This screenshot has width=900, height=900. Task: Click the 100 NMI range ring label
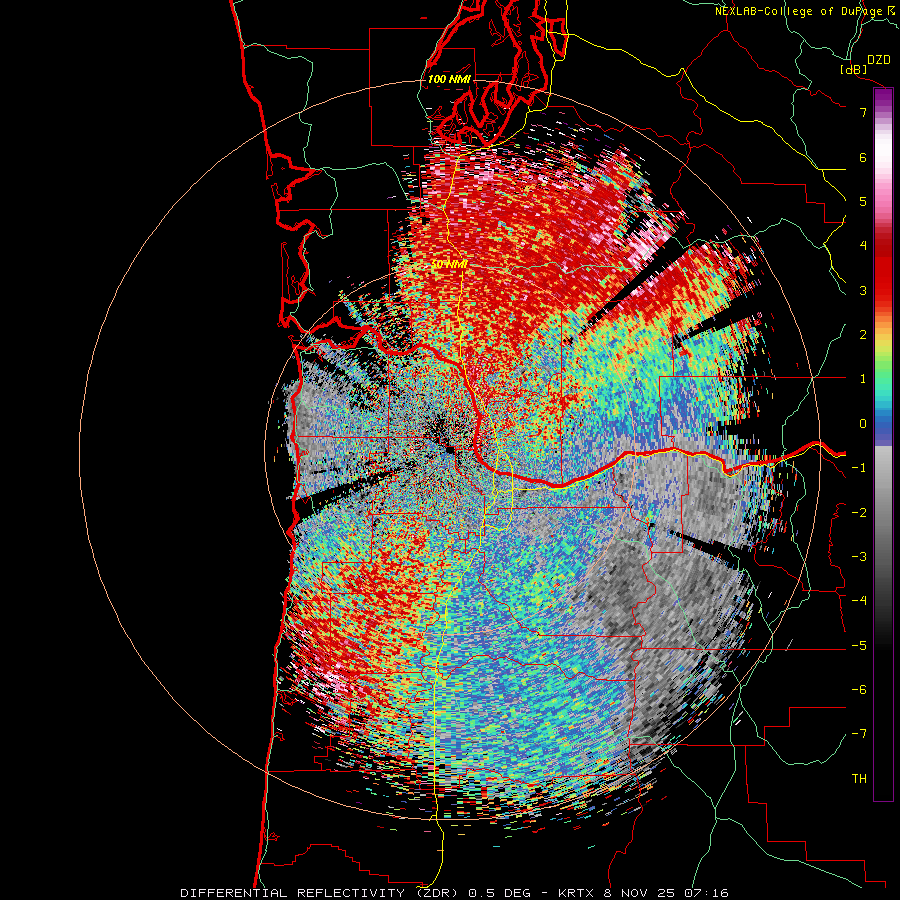point(449,79)
